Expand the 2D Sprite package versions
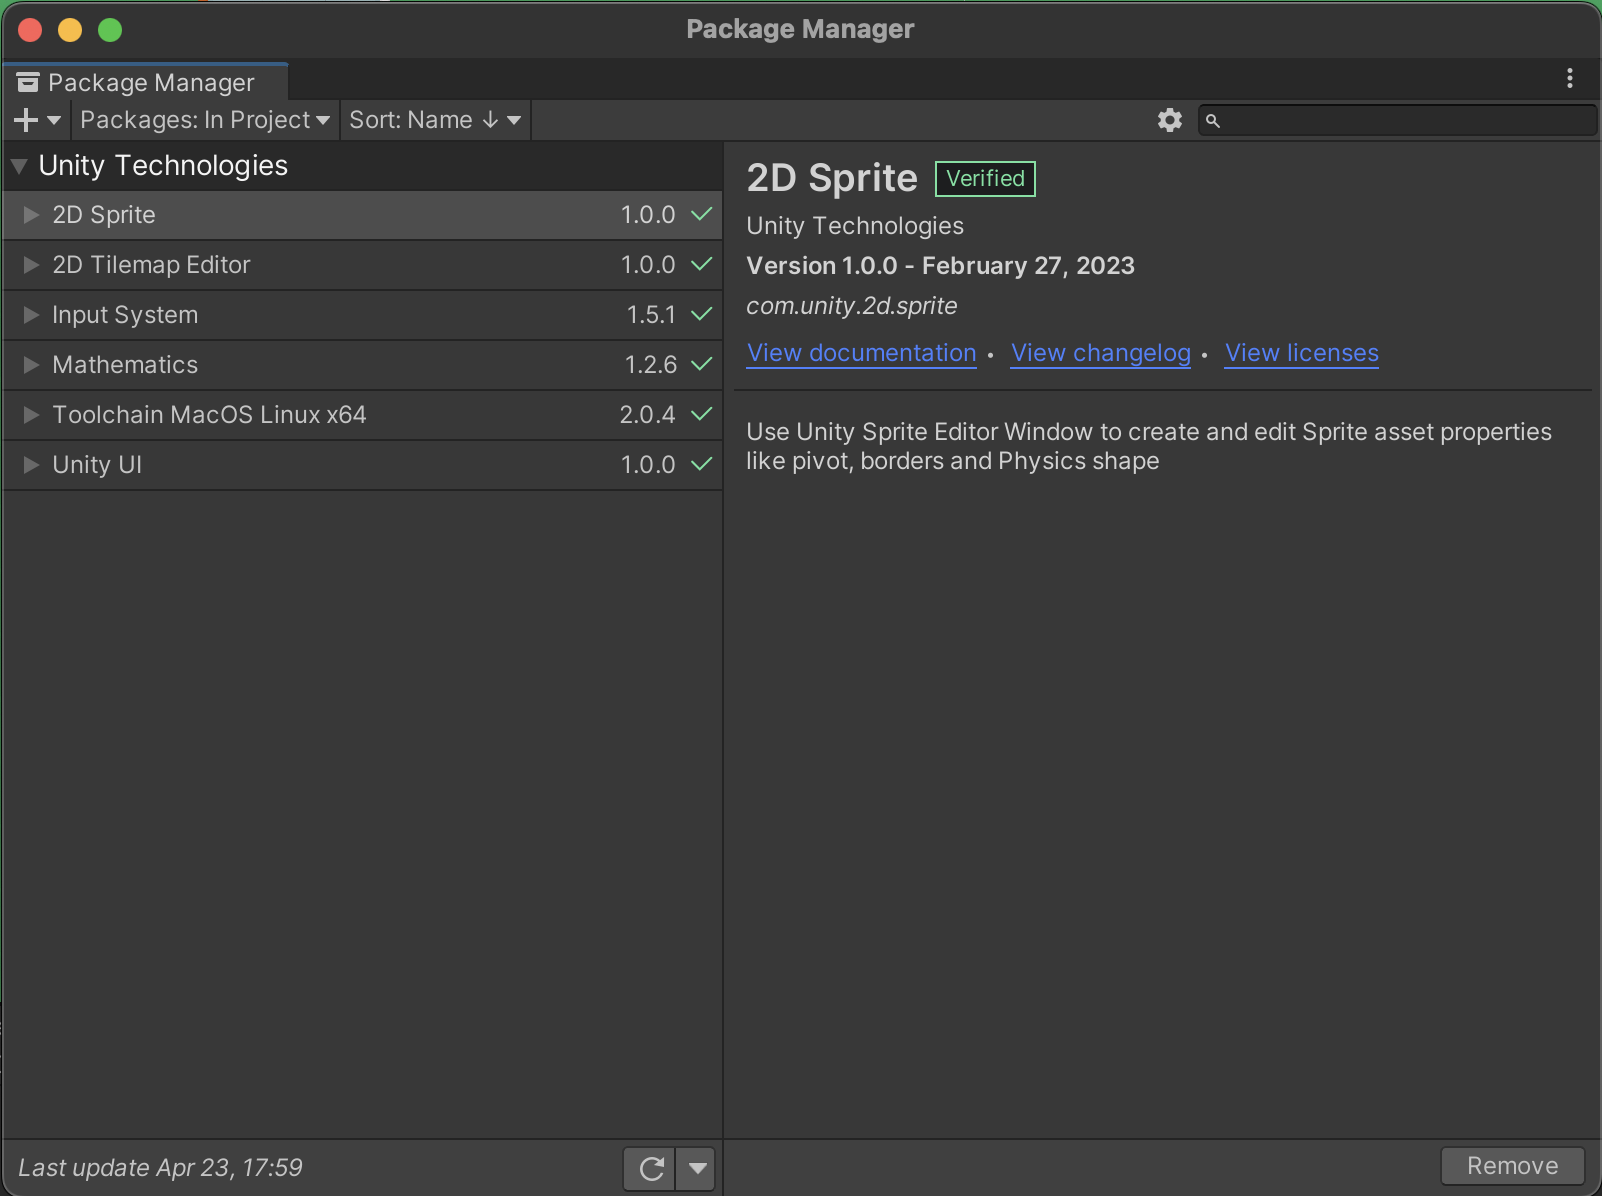This screenshot has height=1196, width=1602. click(31, 215)
